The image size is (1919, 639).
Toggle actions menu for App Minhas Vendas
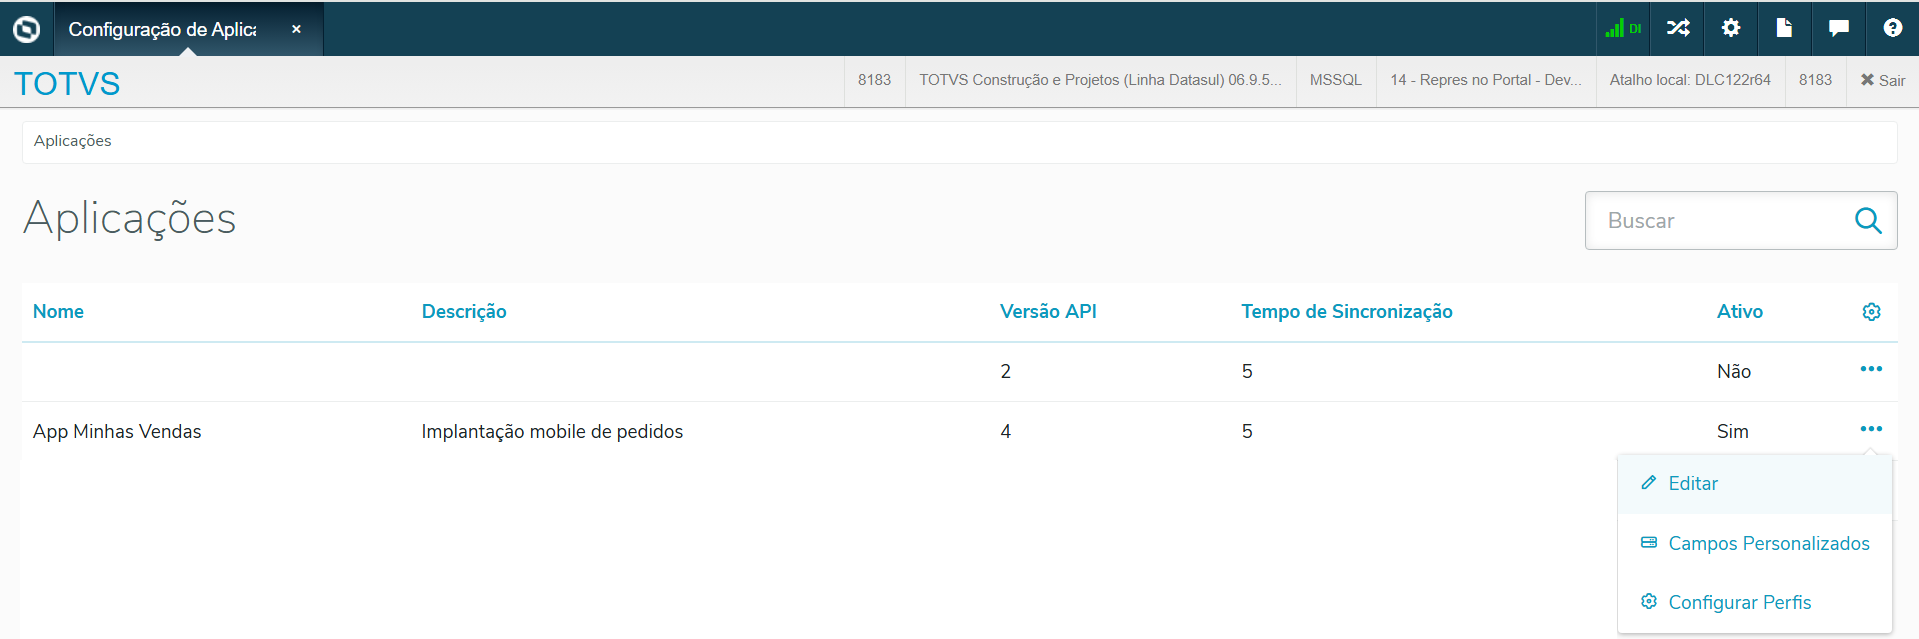pos(1871,430)
